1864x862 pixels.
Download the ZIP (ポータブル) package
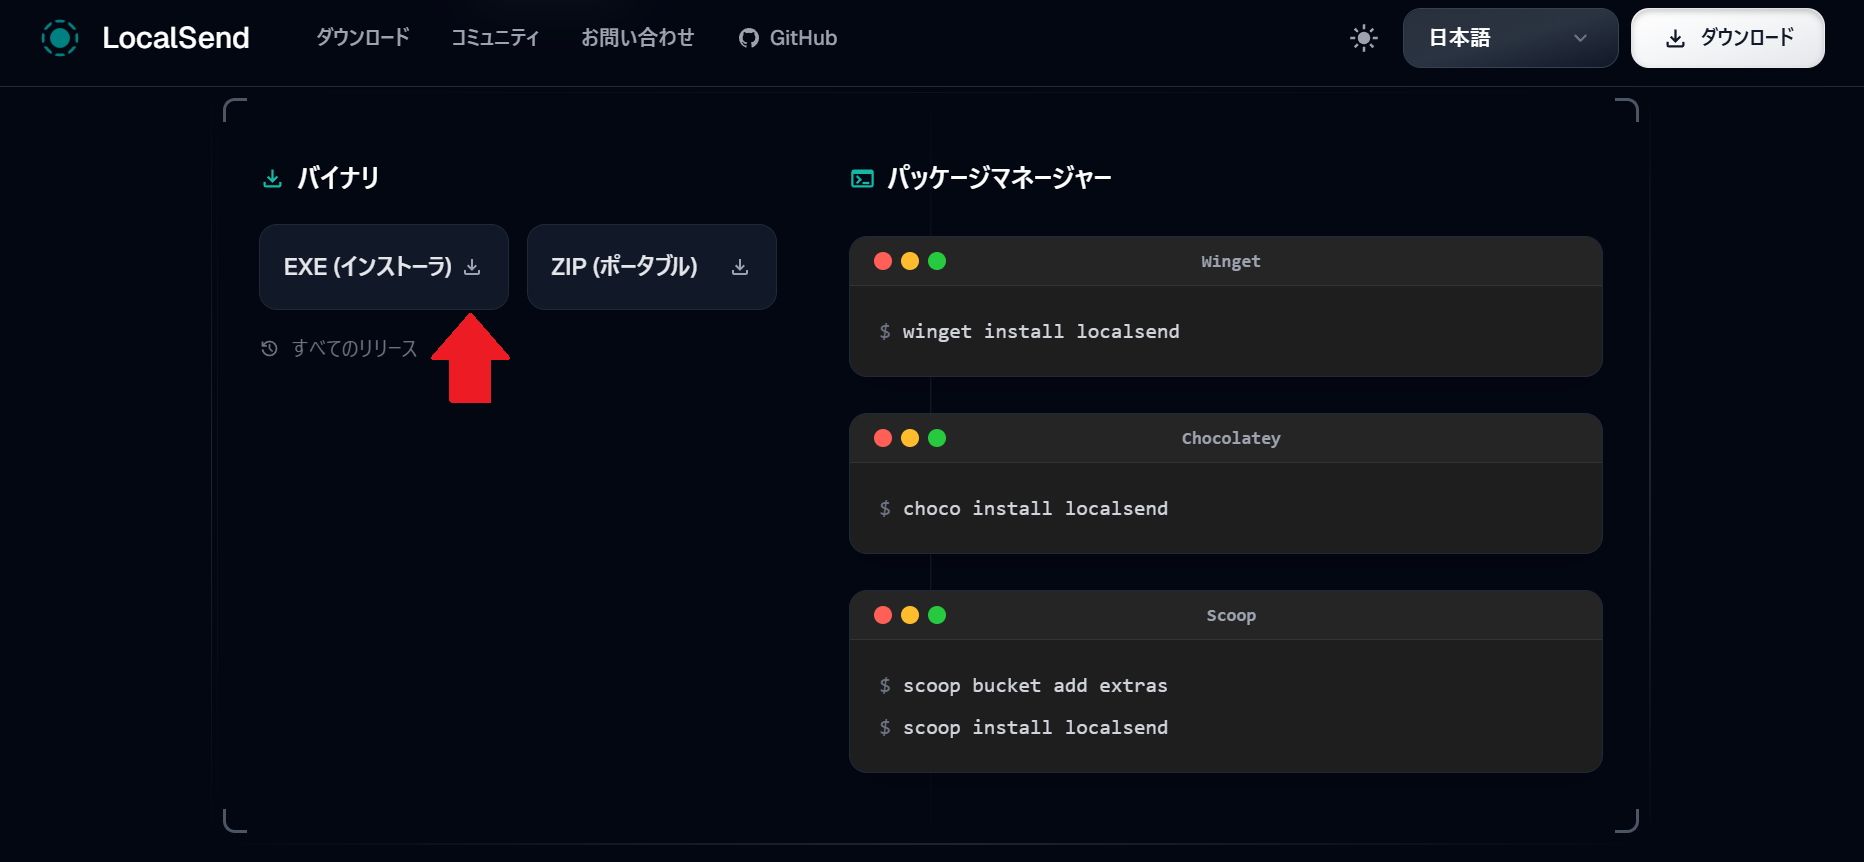[652, 267]
